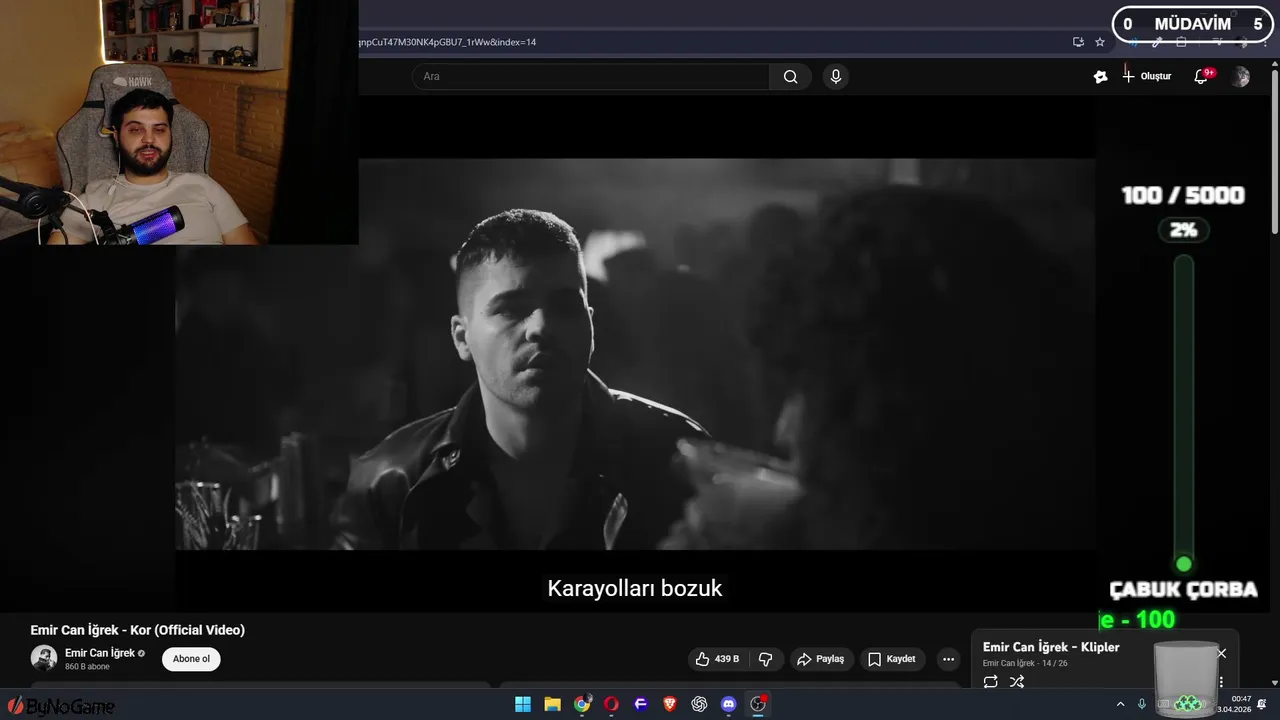This screenshot has height=720, width=1280.
Task: Open File Explorer from the taskbar
Action: [x=552, y=704]
